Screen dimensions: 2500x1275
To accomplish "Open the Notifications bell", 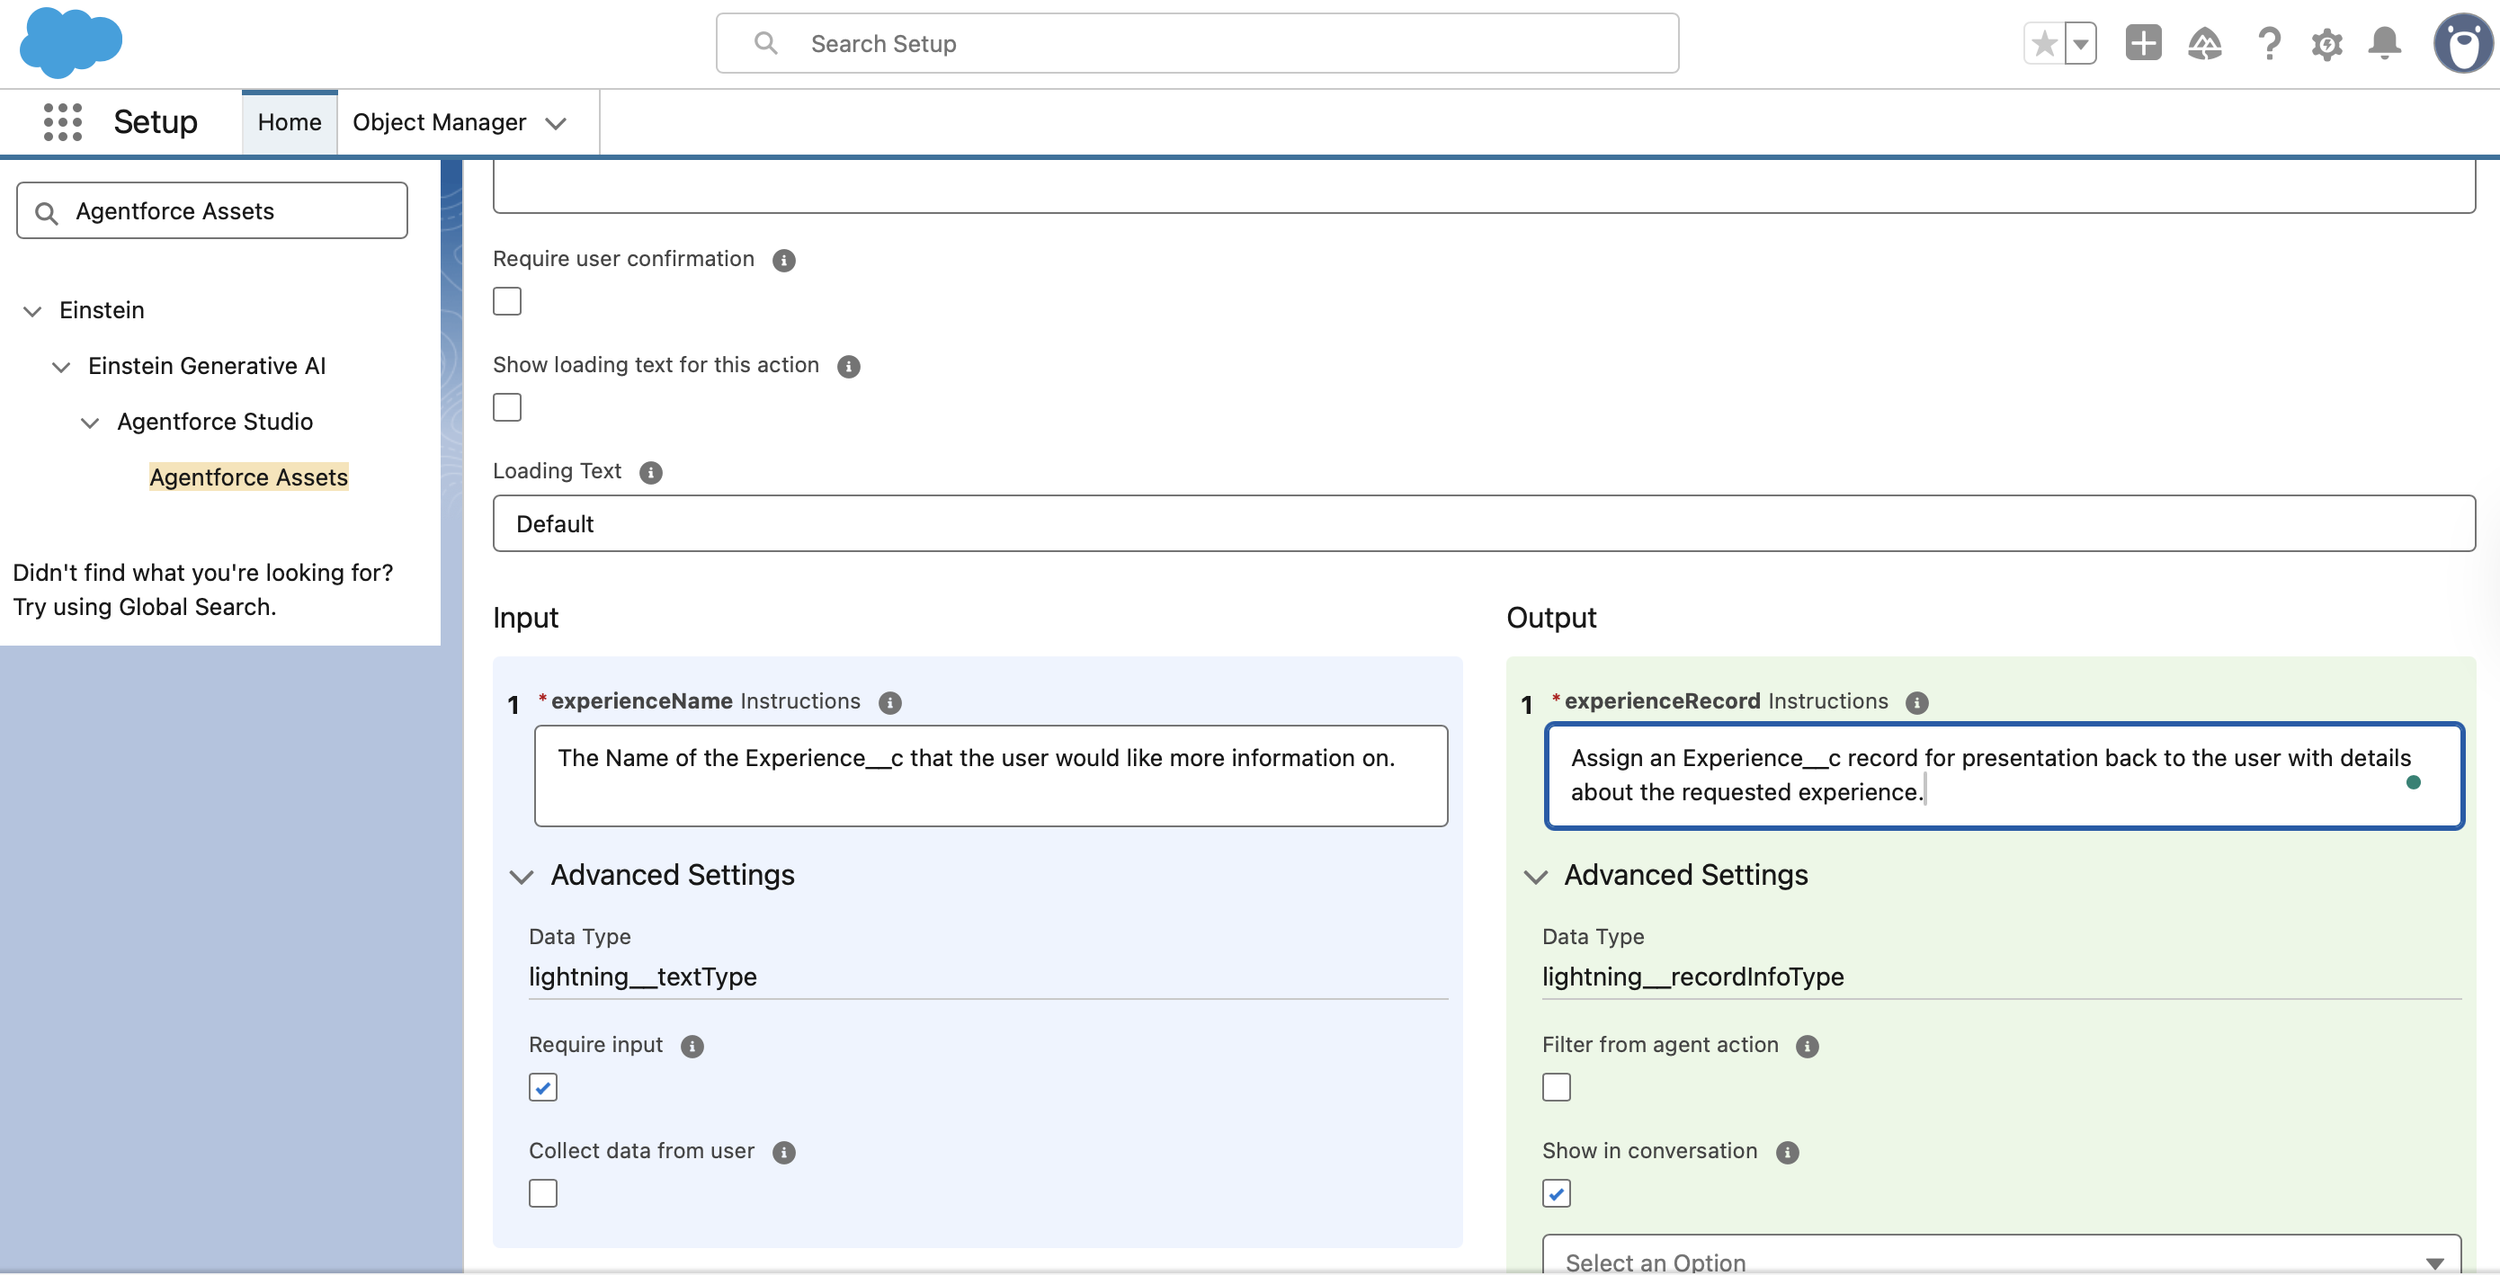I will [x=2385, y=43].
